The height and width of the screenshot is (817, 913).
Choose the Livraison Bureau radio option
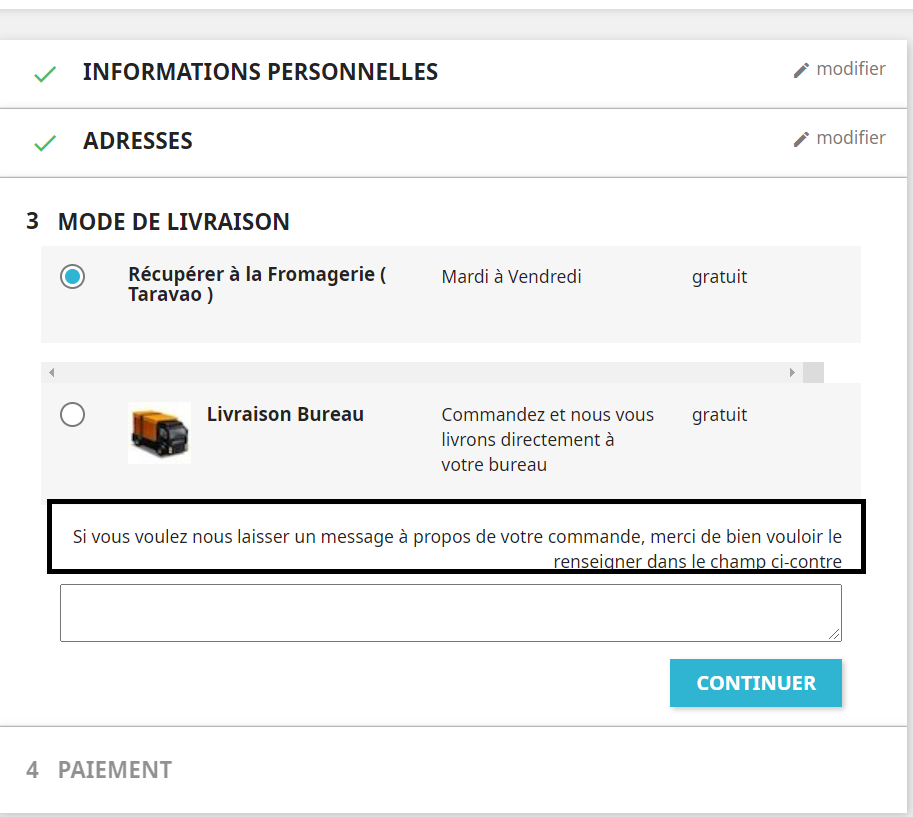click(72, 415)
